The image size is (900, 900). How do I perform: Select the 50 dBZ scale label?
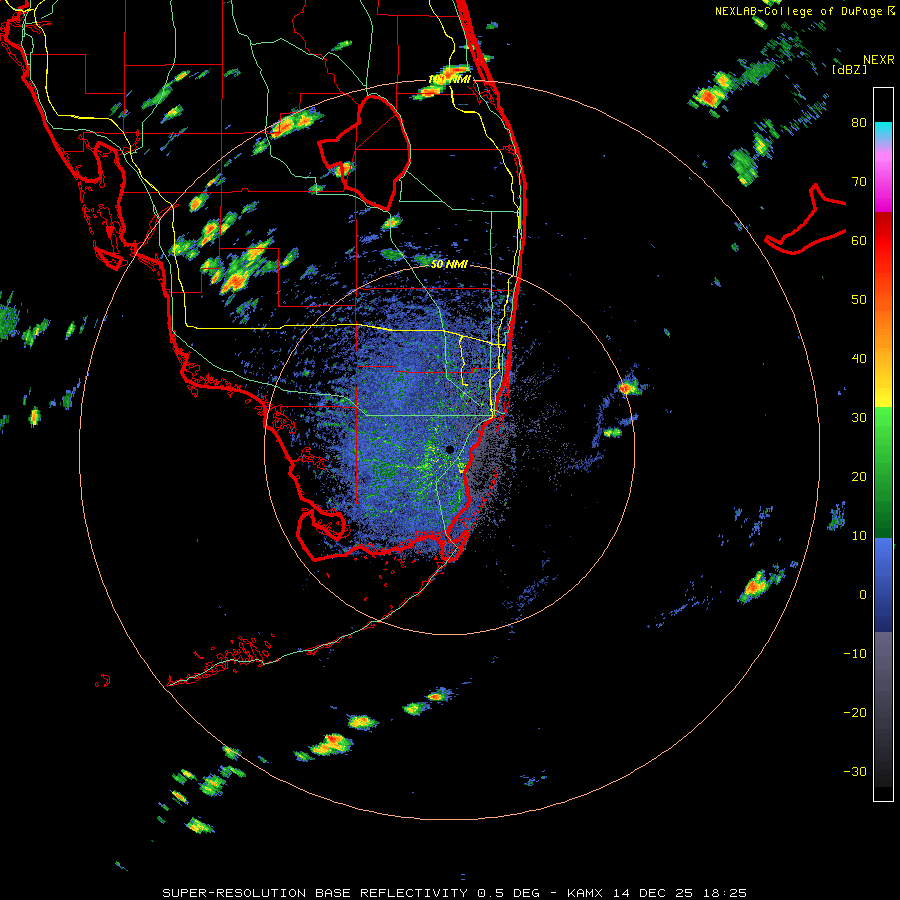click(859, 300)
